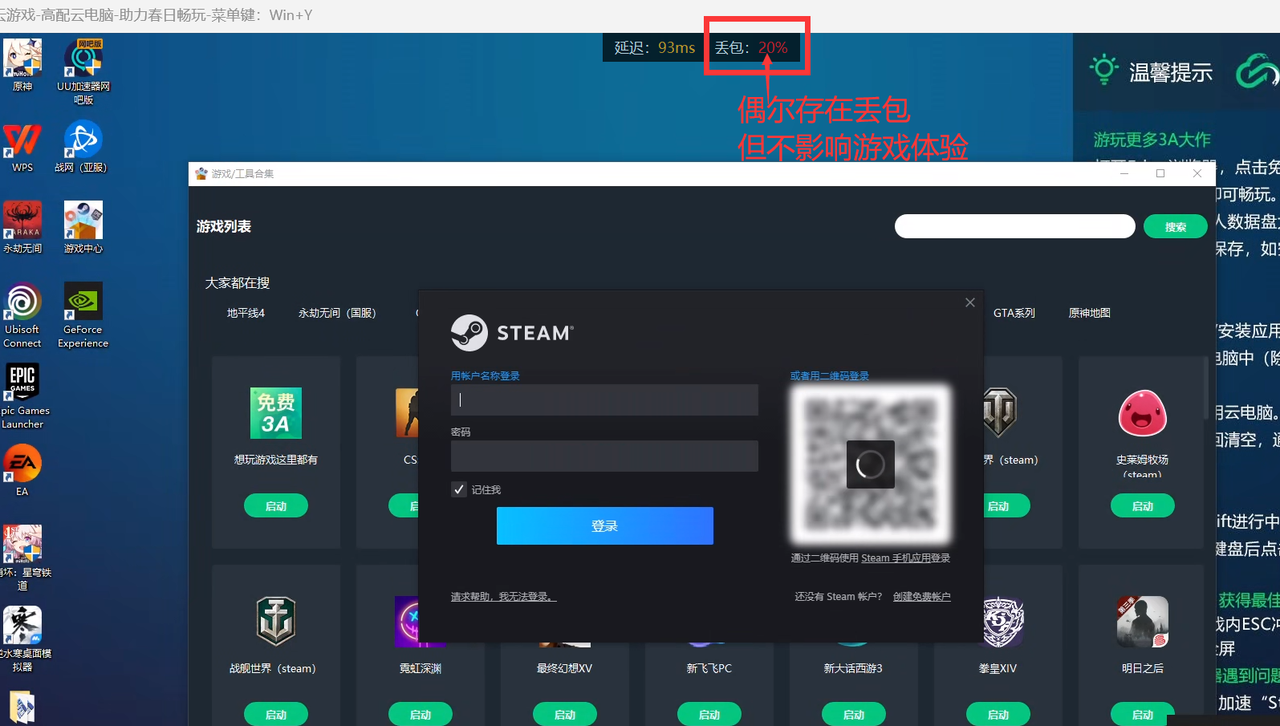Click the lightbulb icon beside 温馨提示

pos(1103,70)
